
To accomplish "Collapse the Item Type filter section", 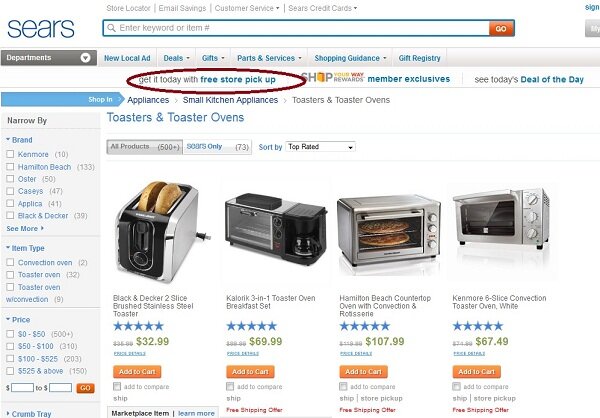I will (x=25, y=248).
